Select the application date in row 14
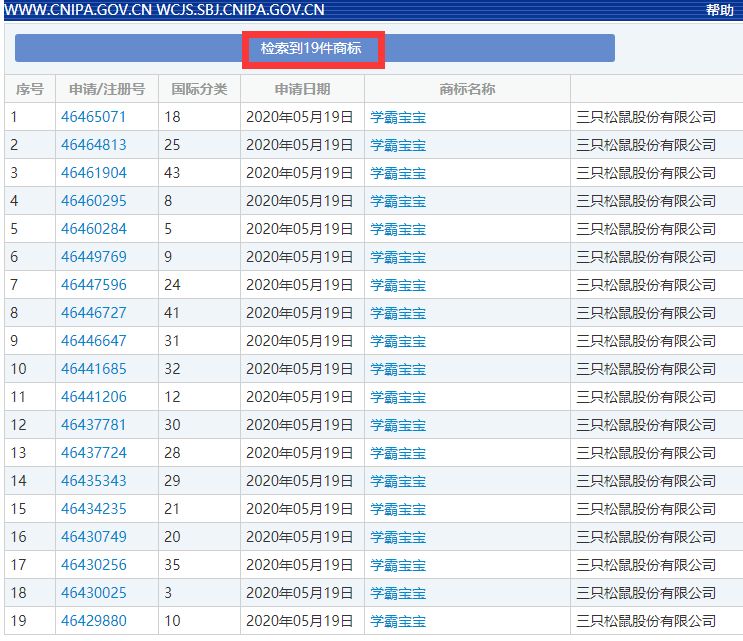 click(299, 480)
